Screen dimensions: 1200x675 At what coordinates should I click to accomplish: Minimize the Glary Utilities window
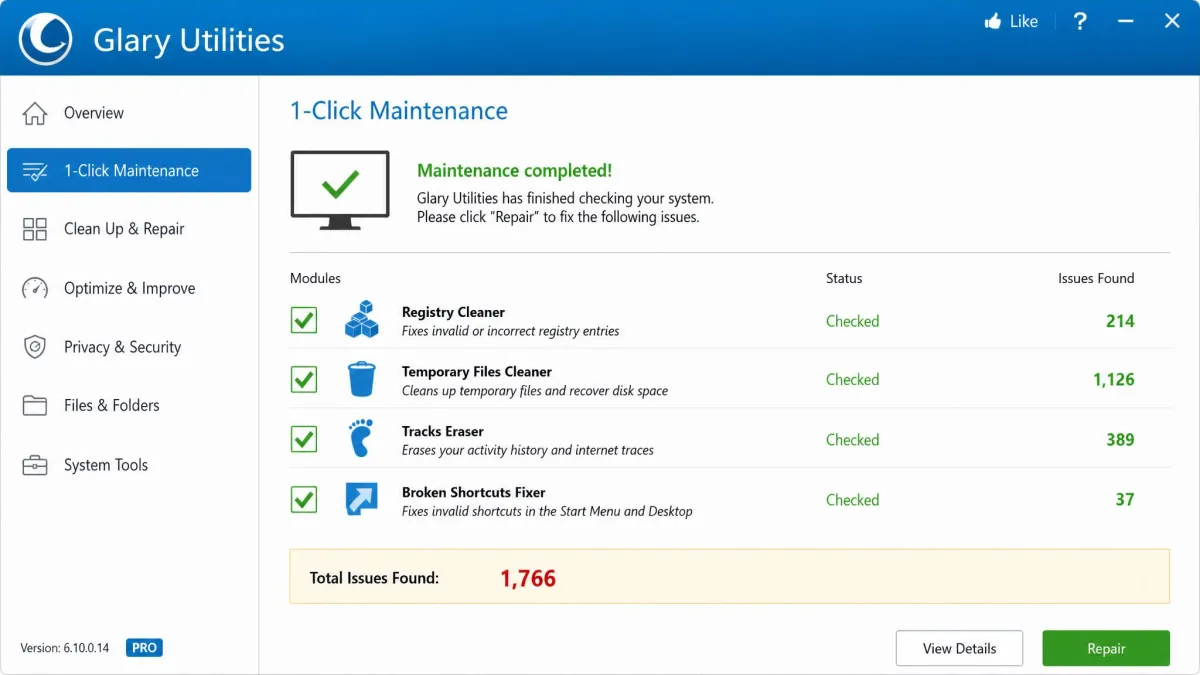click(x=1126, y=21)
